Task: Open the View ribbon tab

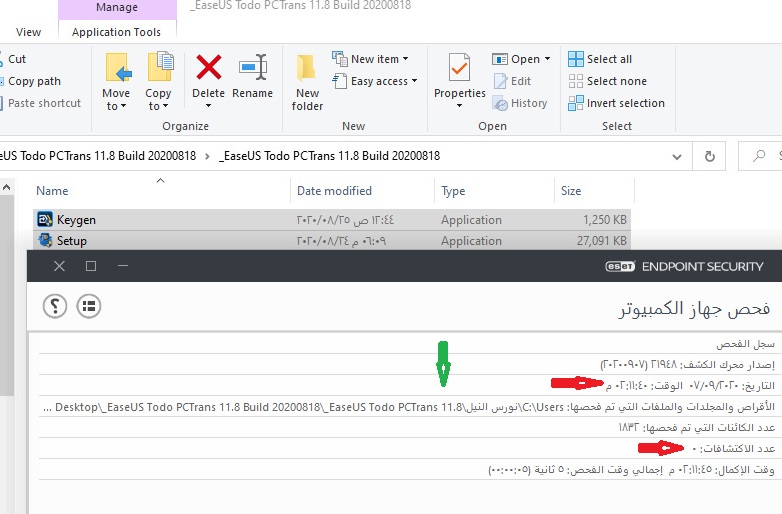Action: [29, 32]
